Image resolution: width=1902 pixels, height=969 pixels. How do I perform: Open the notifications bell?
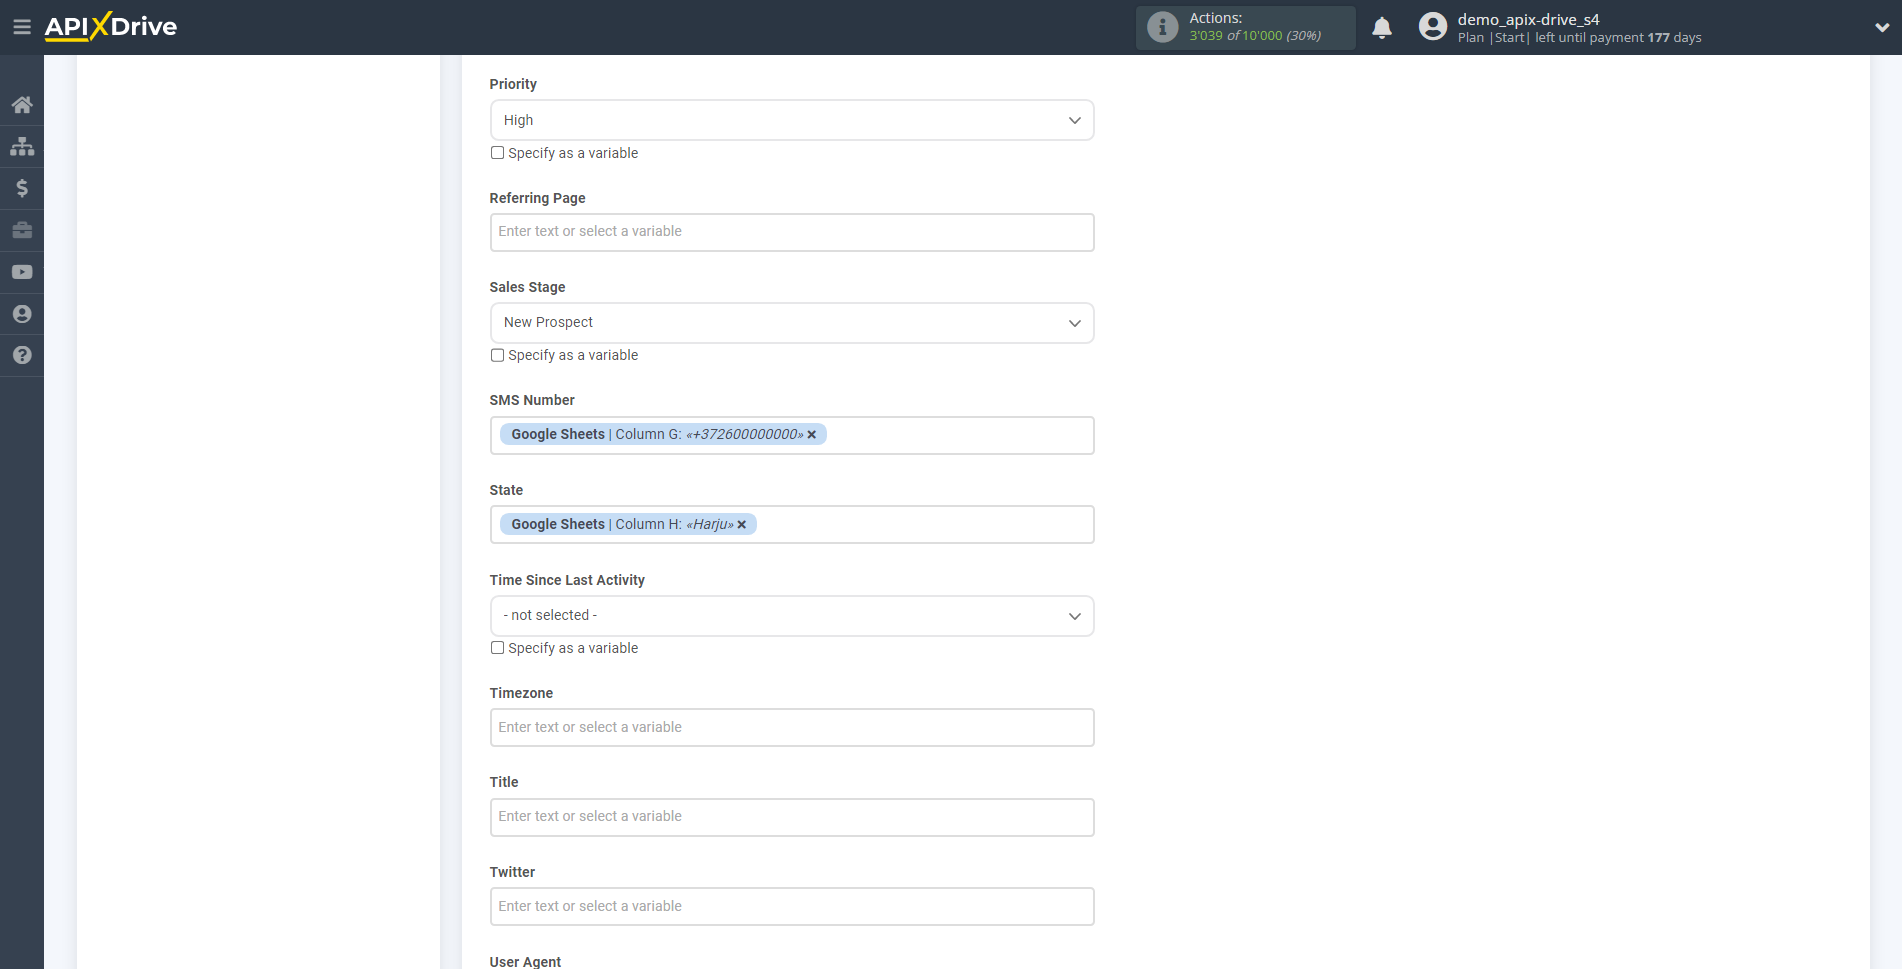pyautogui.click(x=1382, y=28)
